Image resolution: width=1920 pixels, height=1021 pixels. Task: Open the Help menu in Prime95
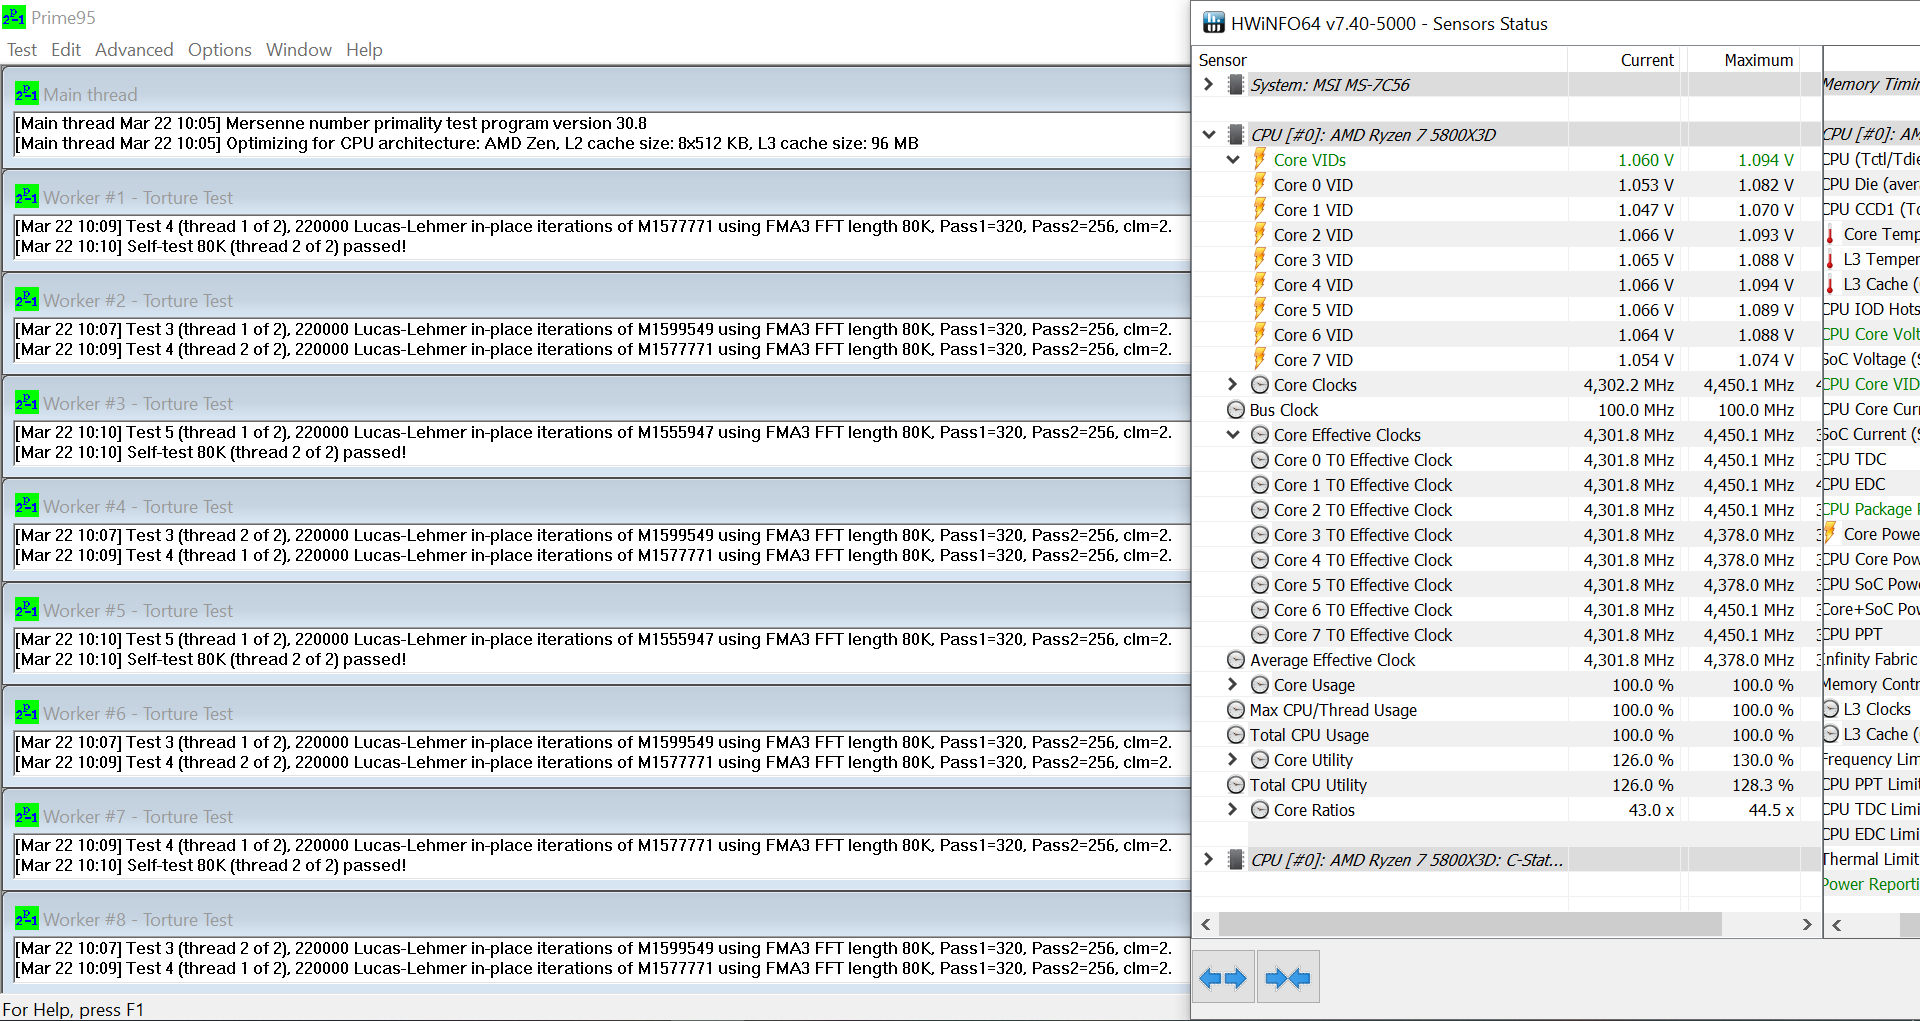pos(364,50)
